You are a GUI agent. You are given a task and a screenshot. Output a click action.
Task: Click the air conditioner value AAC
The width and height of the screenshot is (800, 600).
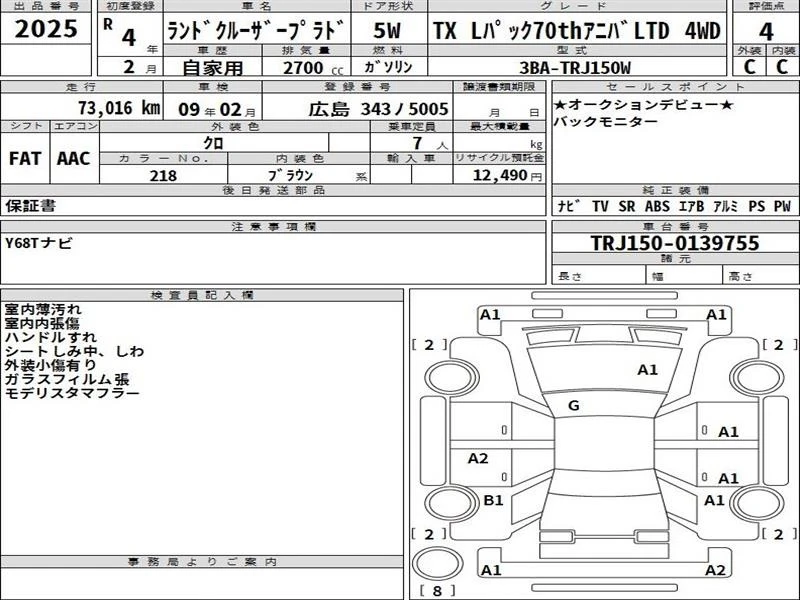click(73, 159)
